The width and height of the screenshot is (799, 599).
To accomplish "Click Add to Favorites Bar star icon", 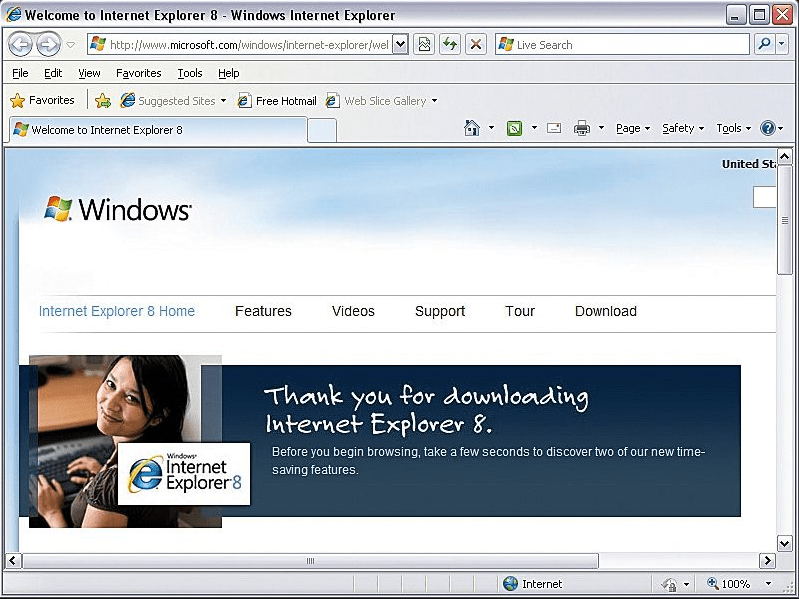I will (102, 101).
